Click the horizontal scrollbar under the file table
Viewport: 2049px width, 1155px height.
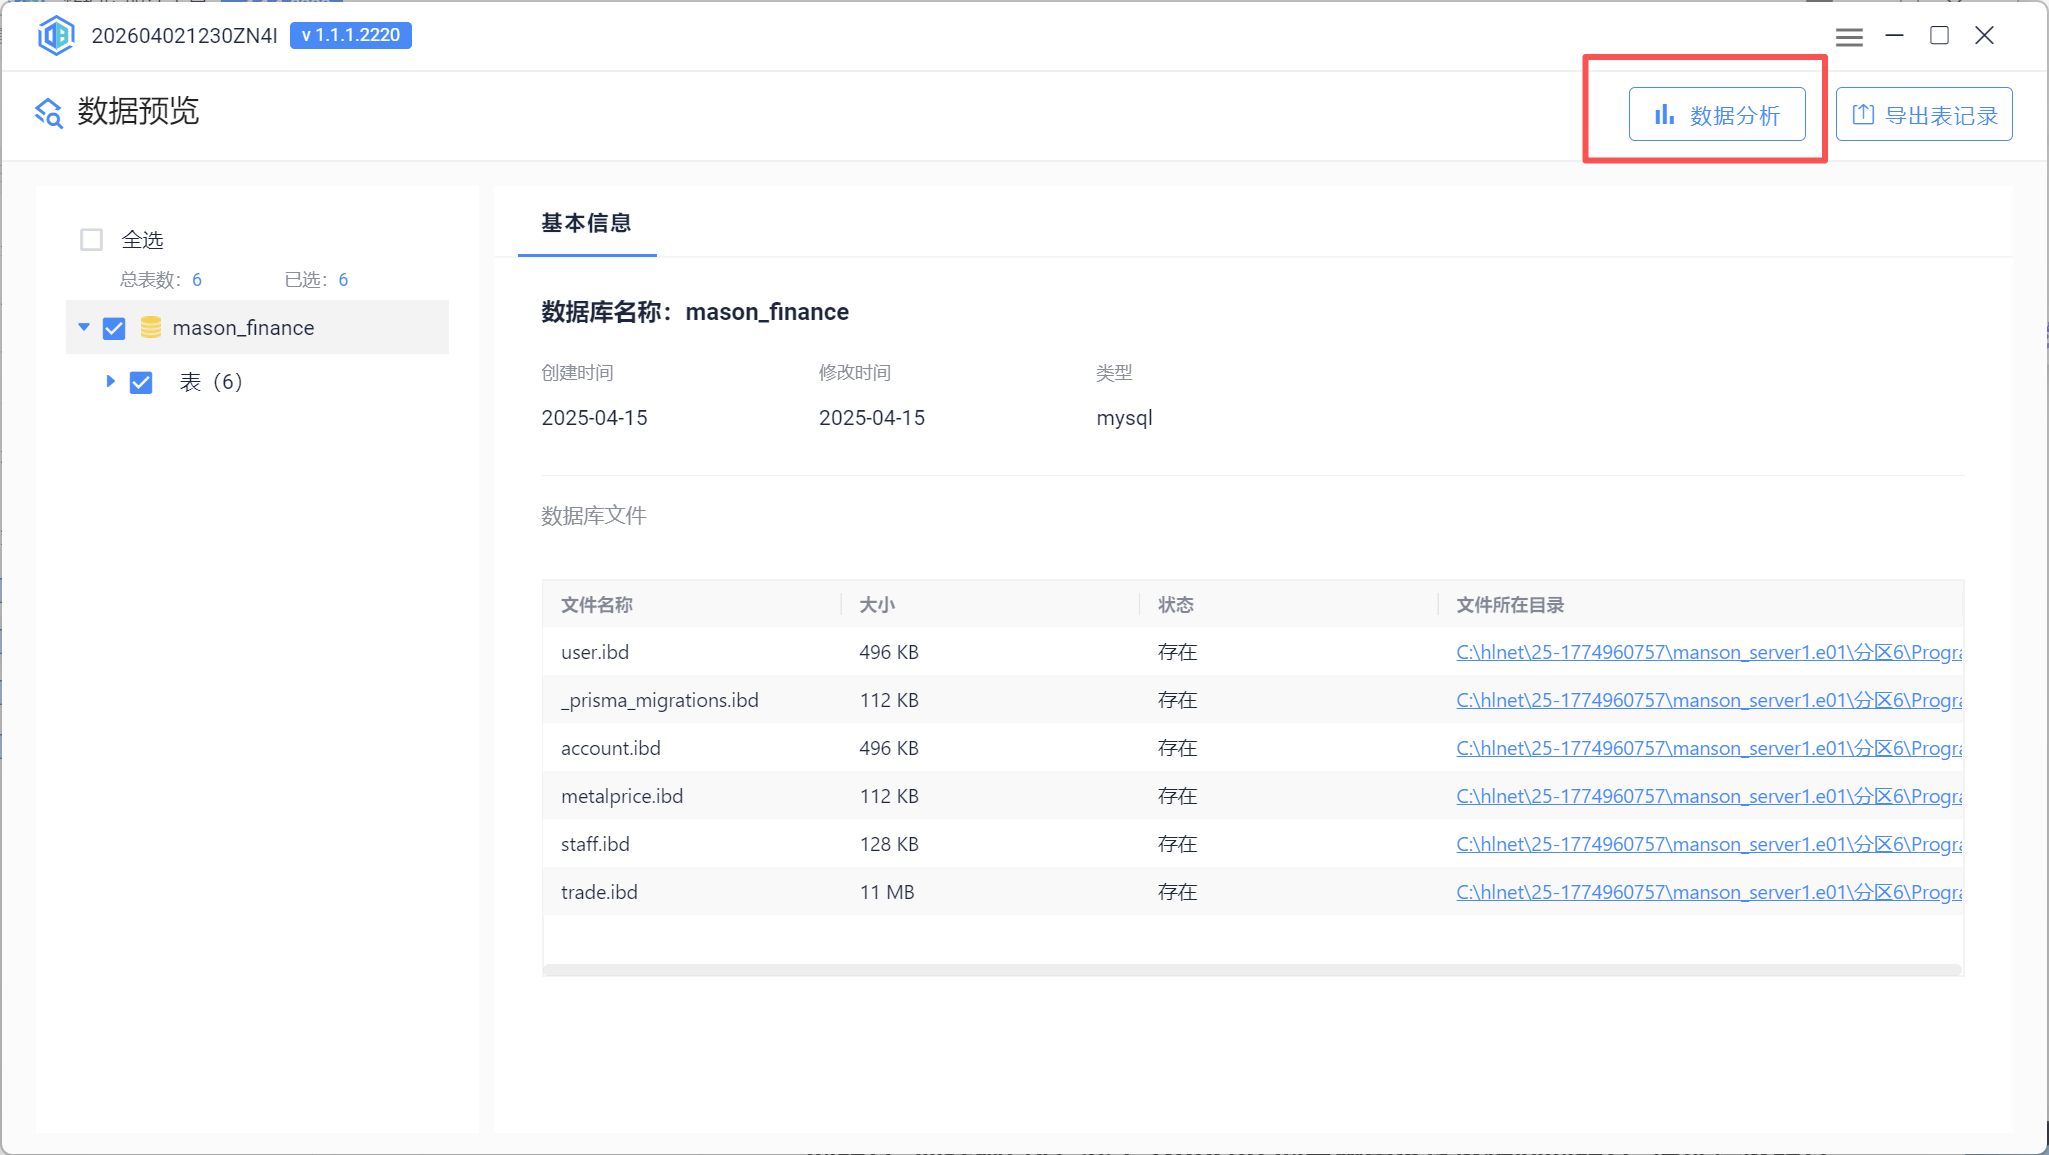tap(1250, 969)
